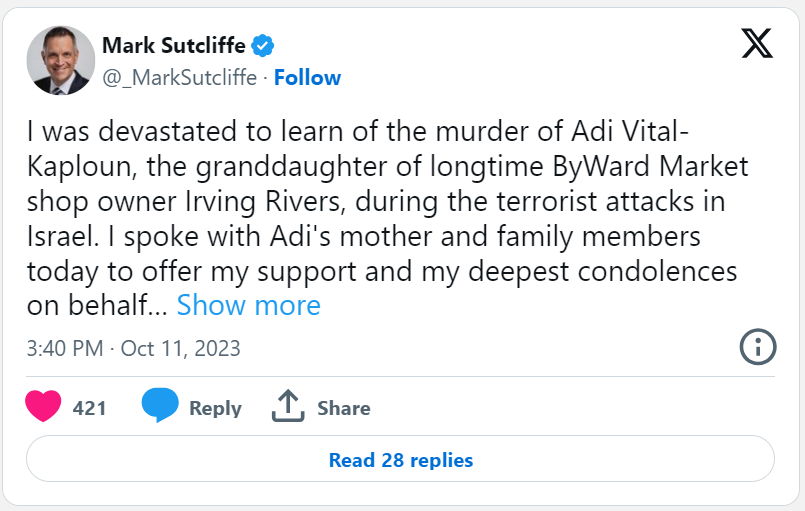Click the 'Adi Vital-' text in the first line
805x511 pixels.
point(630,131)
